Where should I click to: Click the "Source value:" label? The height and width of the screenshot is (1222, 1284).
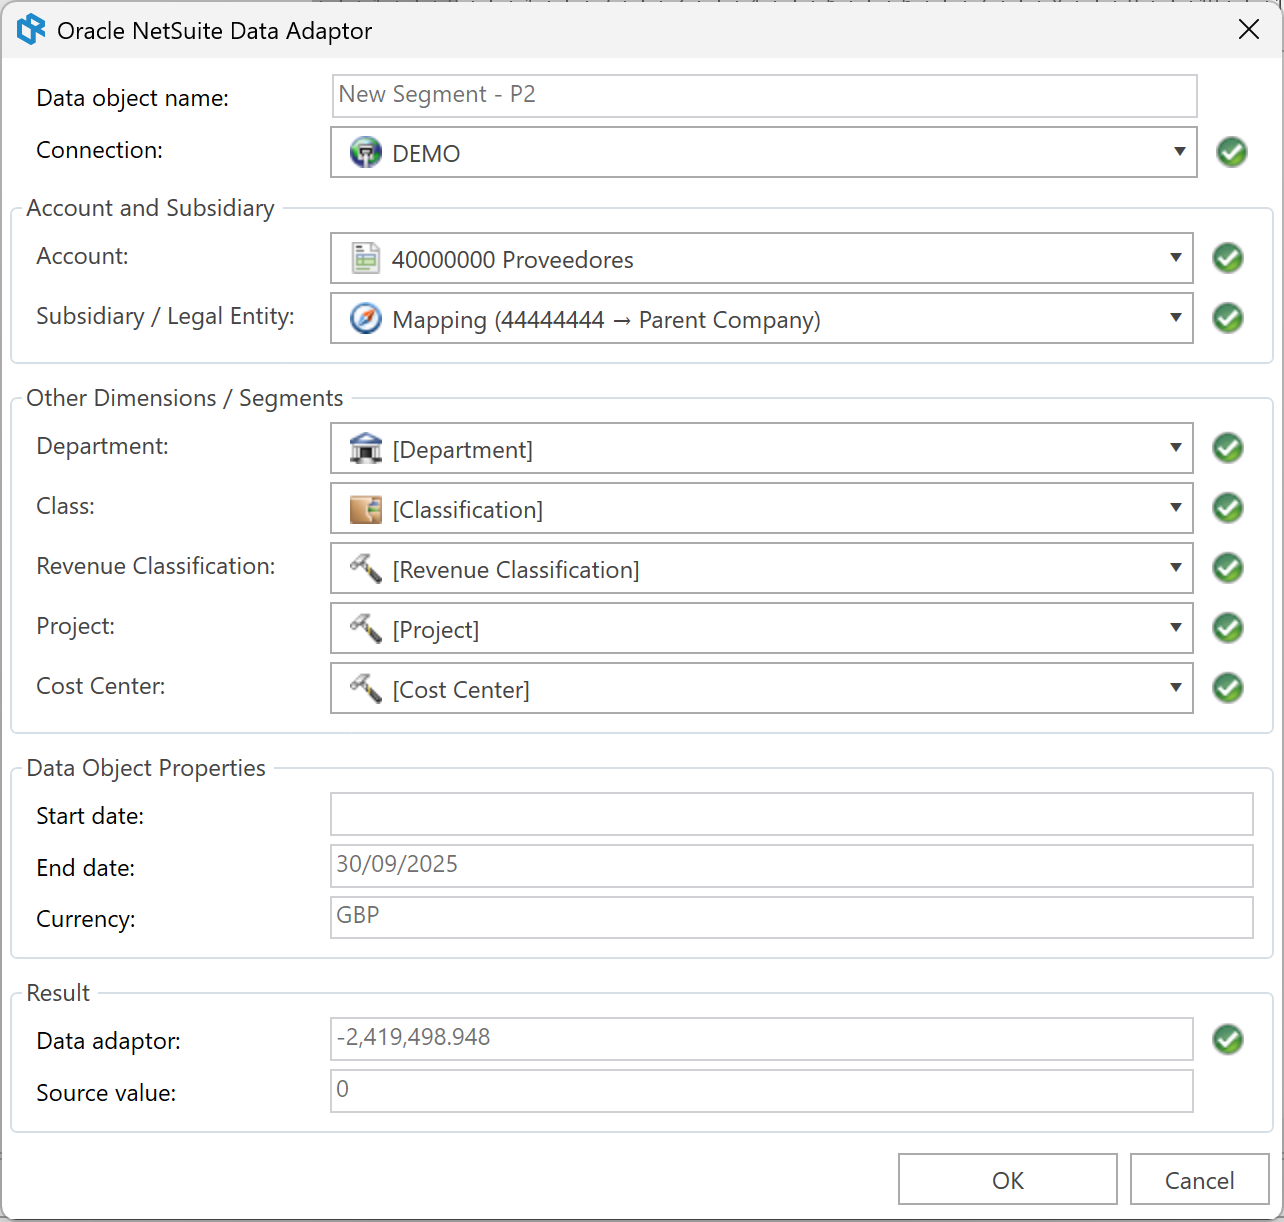(106, 1093)
